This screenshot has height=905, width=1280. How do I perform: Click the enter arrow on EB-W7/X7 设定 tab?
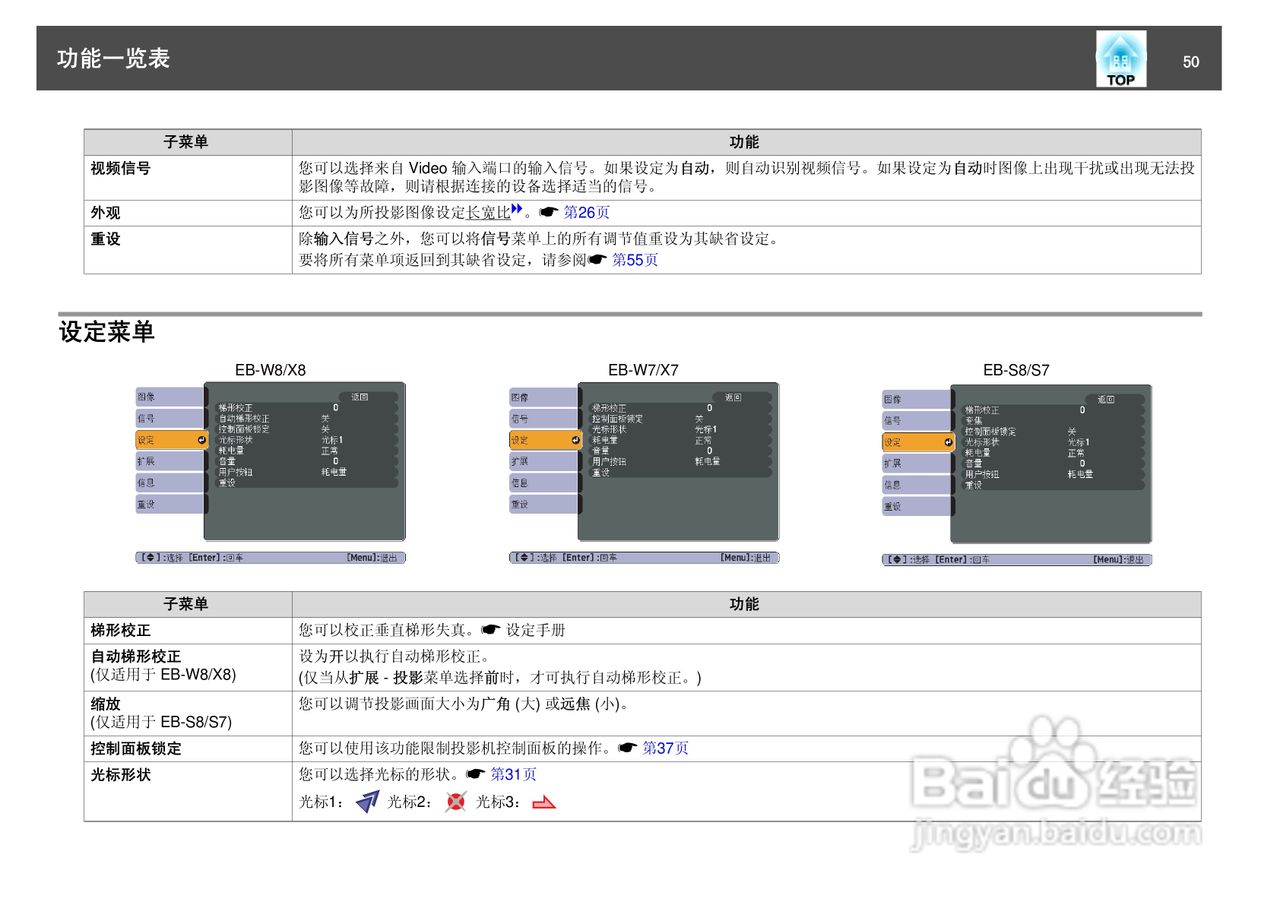[x=575, y=440]
